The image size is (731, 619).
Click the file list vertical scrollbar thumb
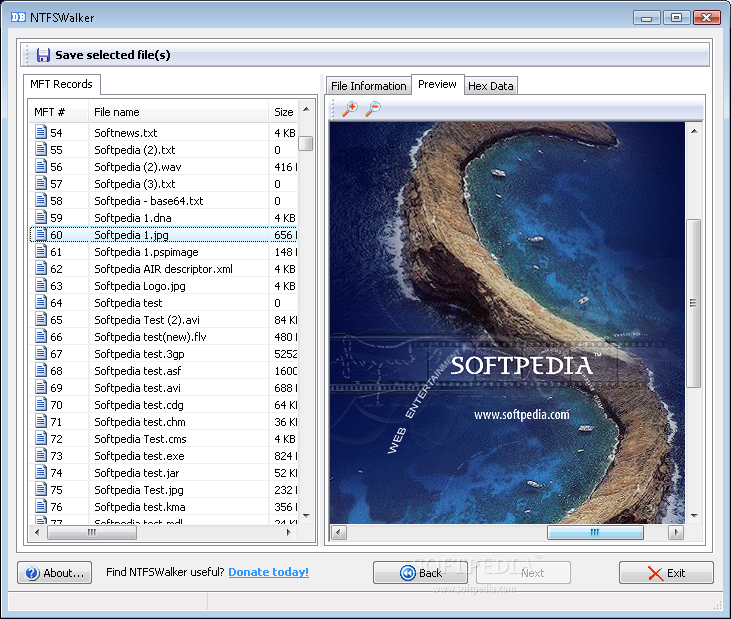(306, 143)
